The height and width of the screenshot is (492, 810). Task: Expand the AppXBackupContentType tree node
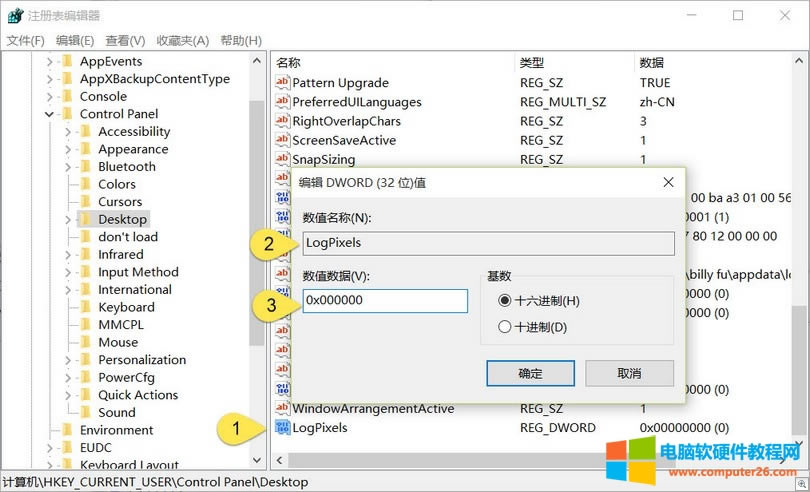(x=50, y=79)
